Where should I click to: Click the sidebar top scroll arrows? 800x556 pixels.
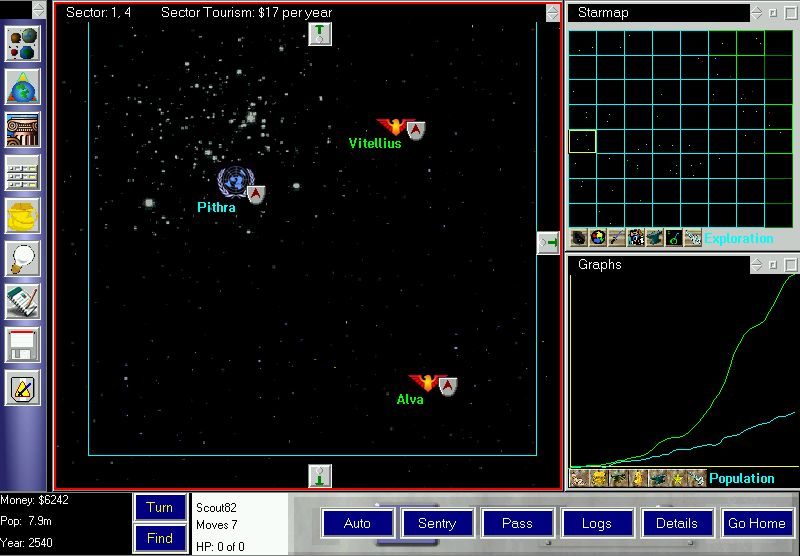coord(39,9)
